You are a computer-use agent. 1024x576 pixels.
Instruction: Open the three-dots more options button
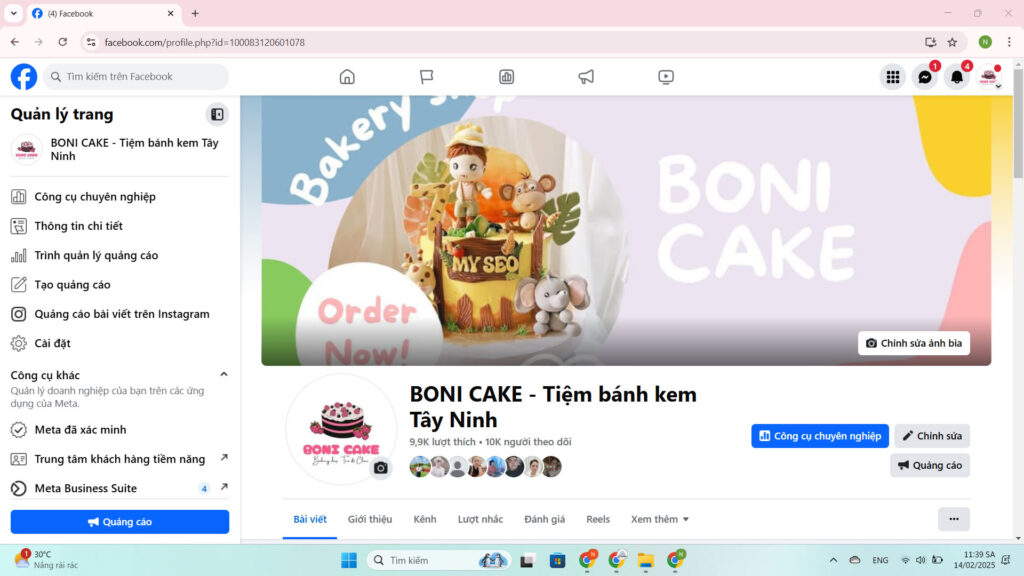click(x=953, y=519)
